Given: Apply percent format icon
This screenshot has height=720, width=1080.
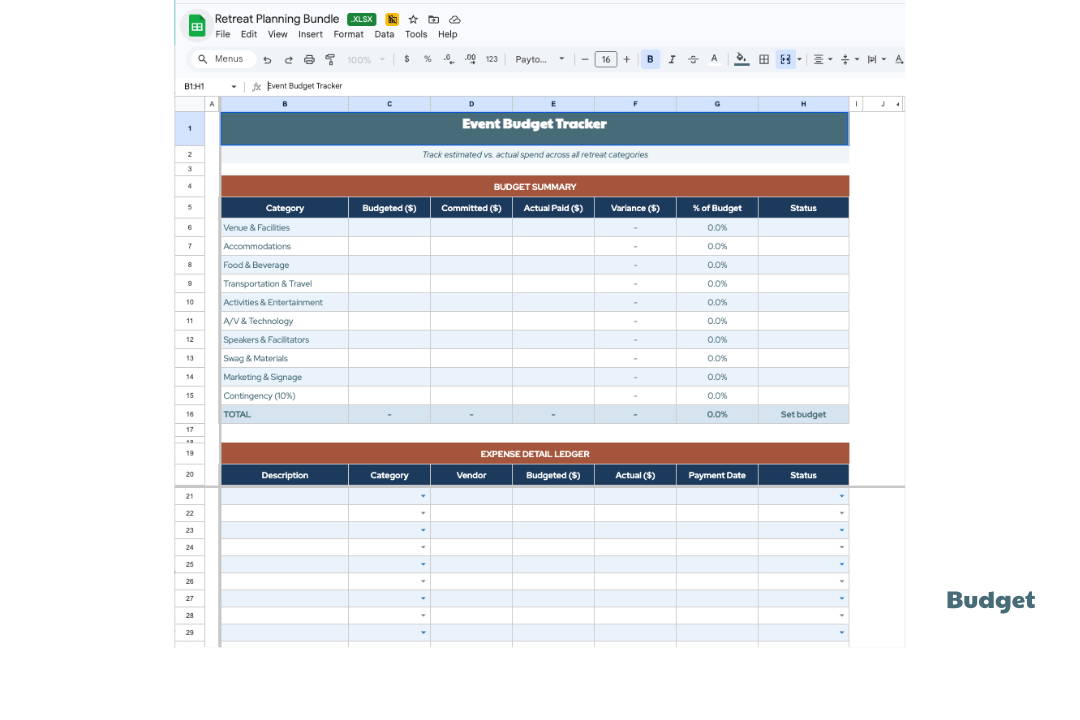Looking at the screenshot, I should click(426, 59).
